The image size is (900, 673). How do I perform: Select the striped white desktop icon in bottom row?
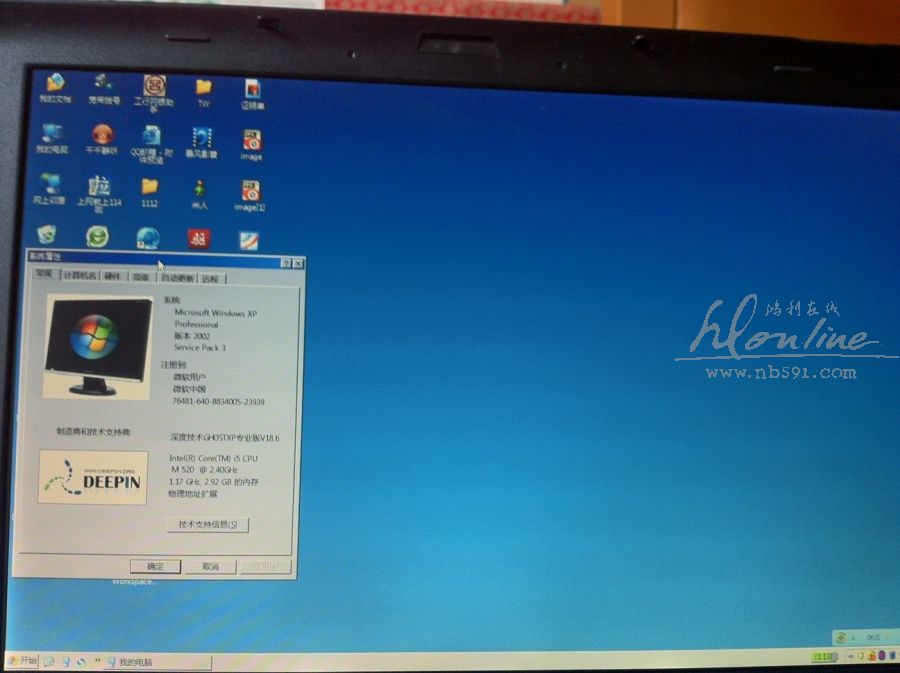click(249, 240)
